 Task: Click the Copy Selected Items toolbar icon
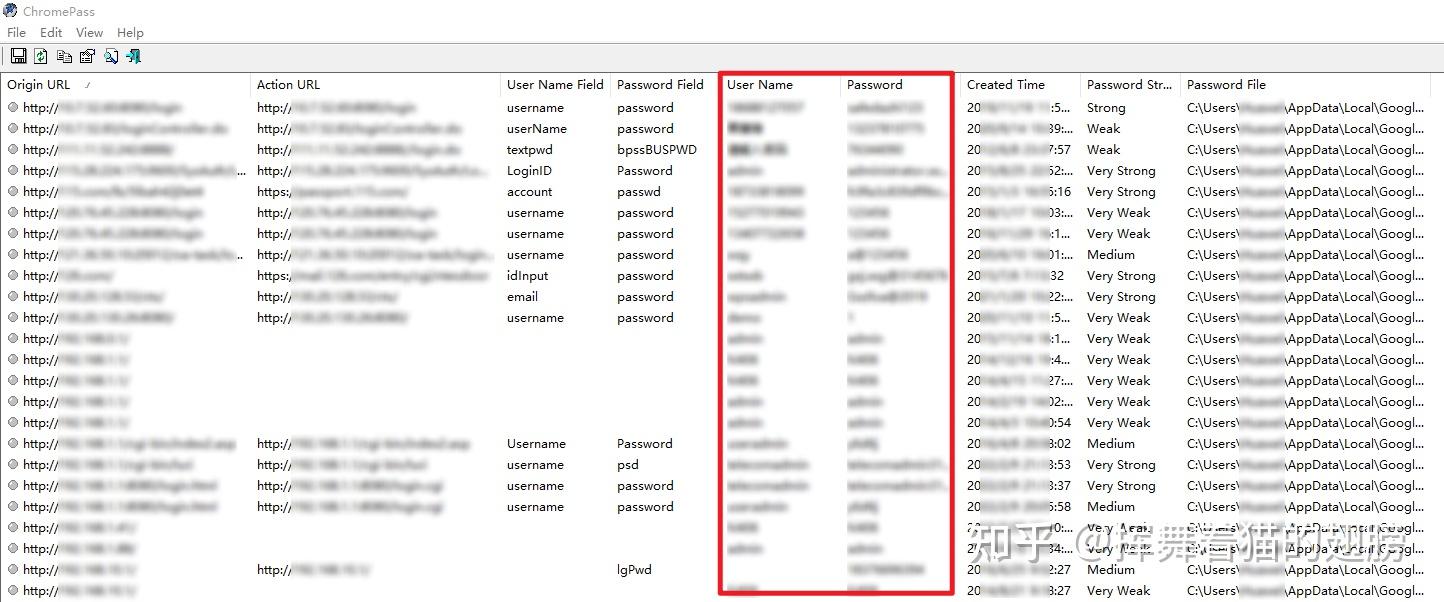click(x=64, y=57)
